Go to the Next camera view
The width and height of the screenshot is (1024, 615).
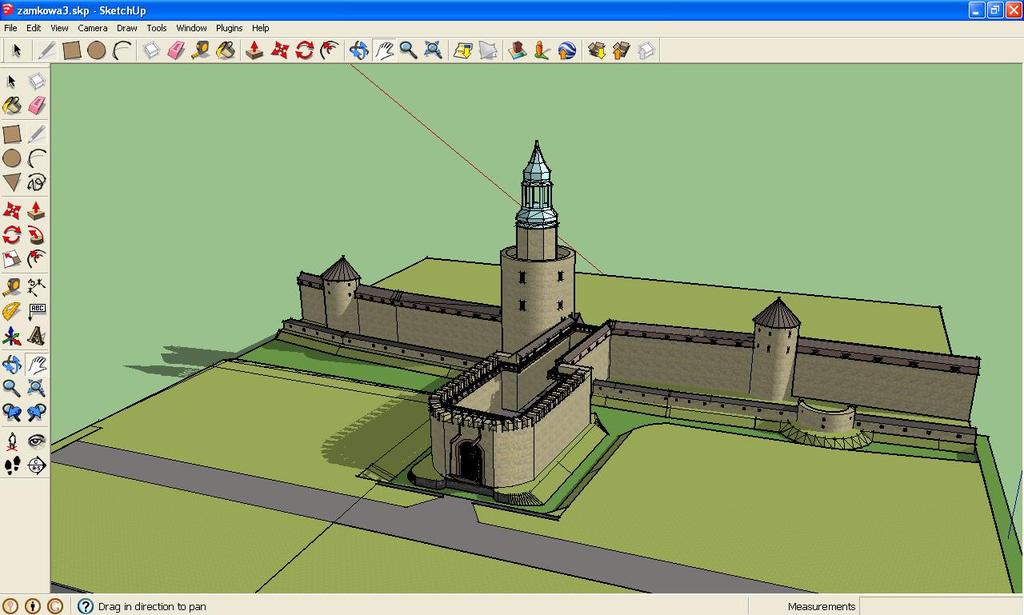tap(37, 412)
